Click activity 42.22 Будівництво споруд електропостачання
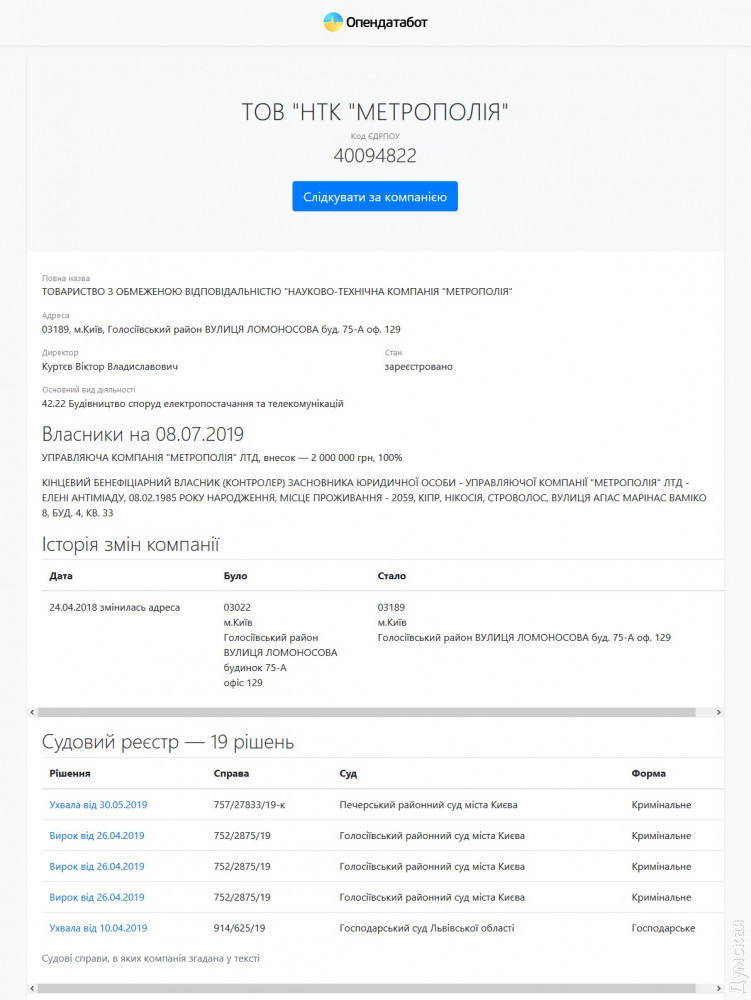The image size is (751, 1000). point(193,404)
